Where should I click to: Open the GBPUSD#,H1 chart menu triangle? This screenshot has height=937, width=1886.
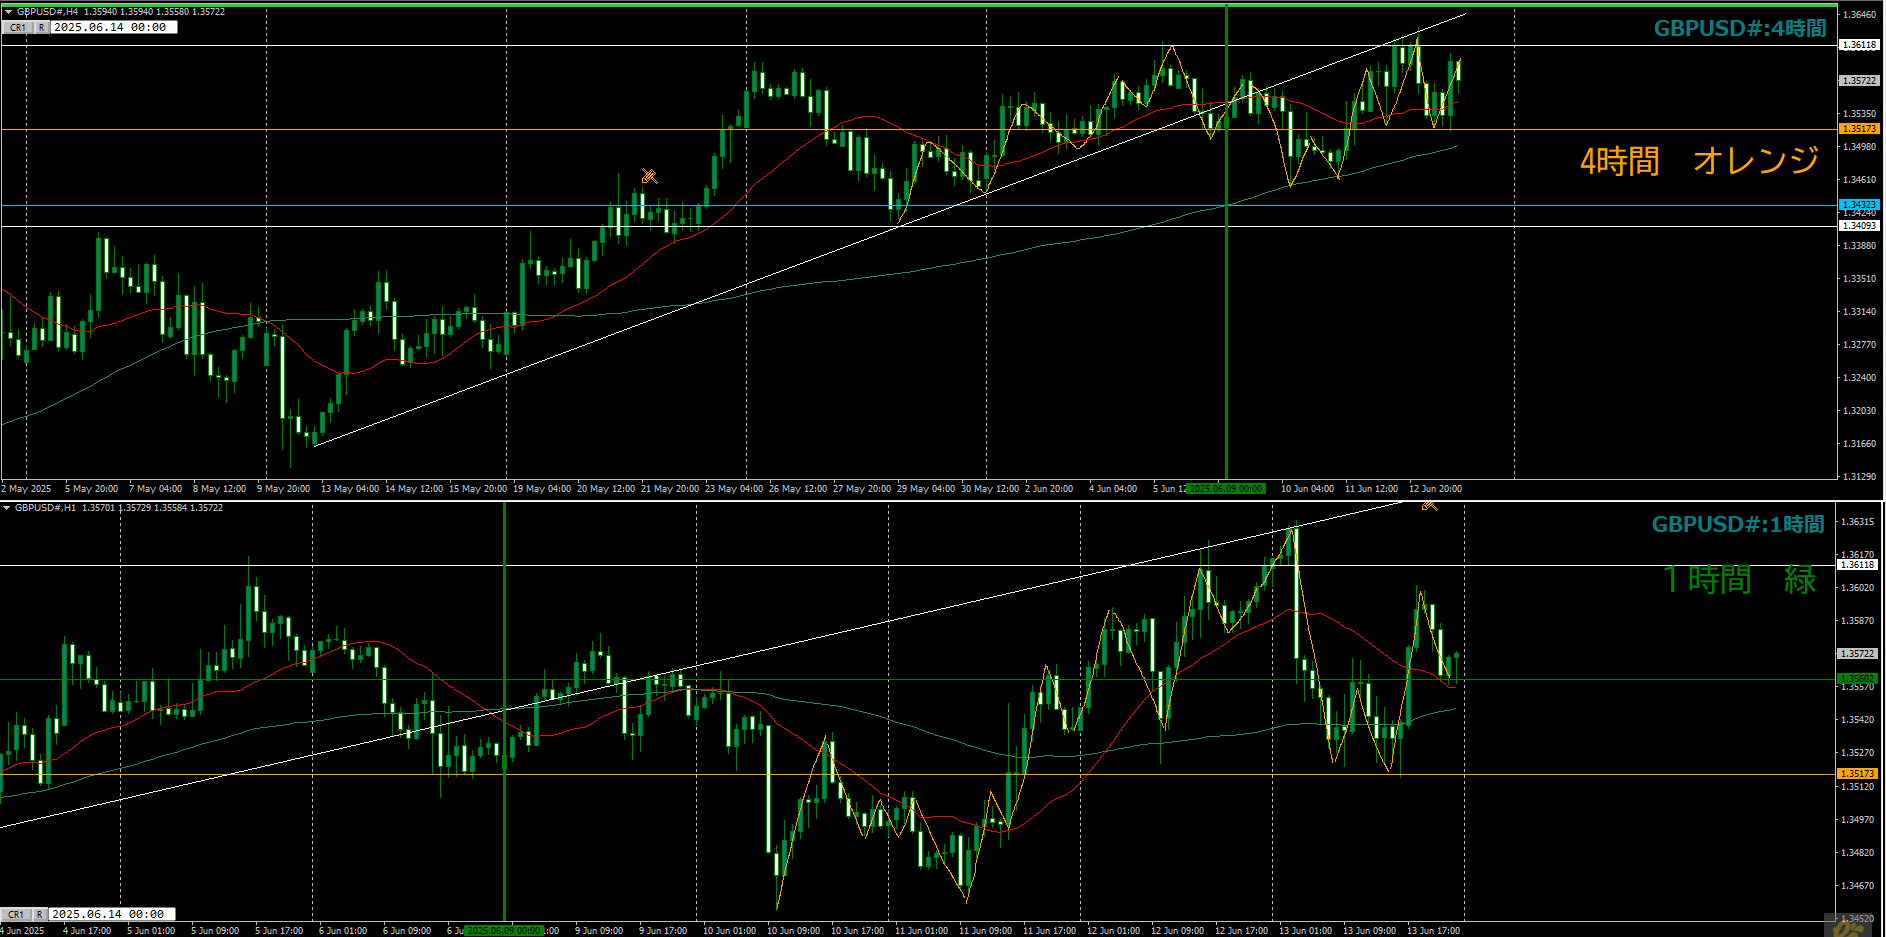(7, 508)
